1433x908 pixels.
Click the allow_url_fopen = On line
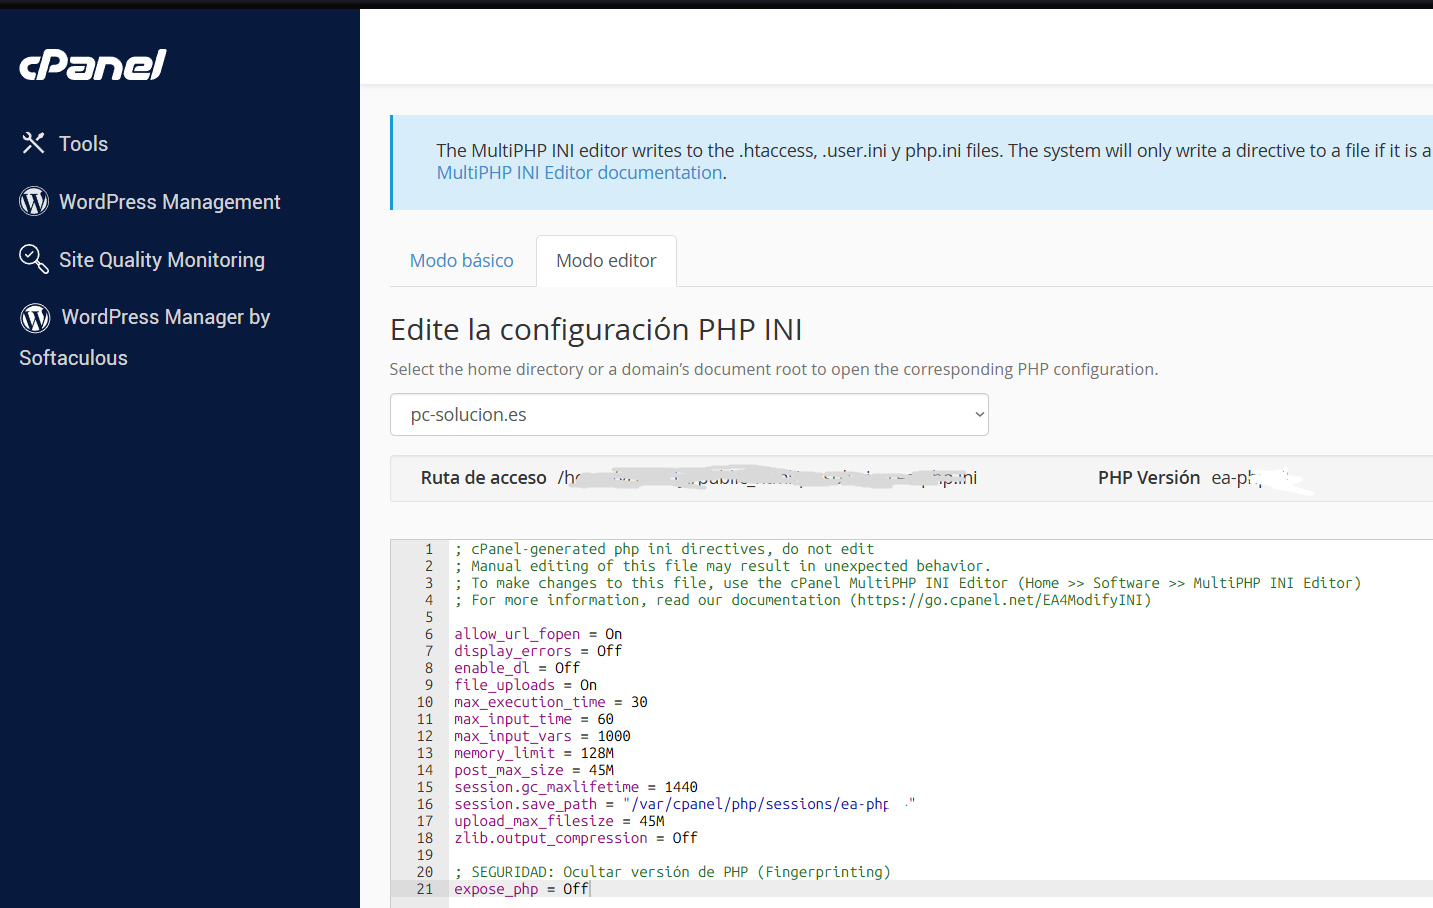tap(538, 634)
